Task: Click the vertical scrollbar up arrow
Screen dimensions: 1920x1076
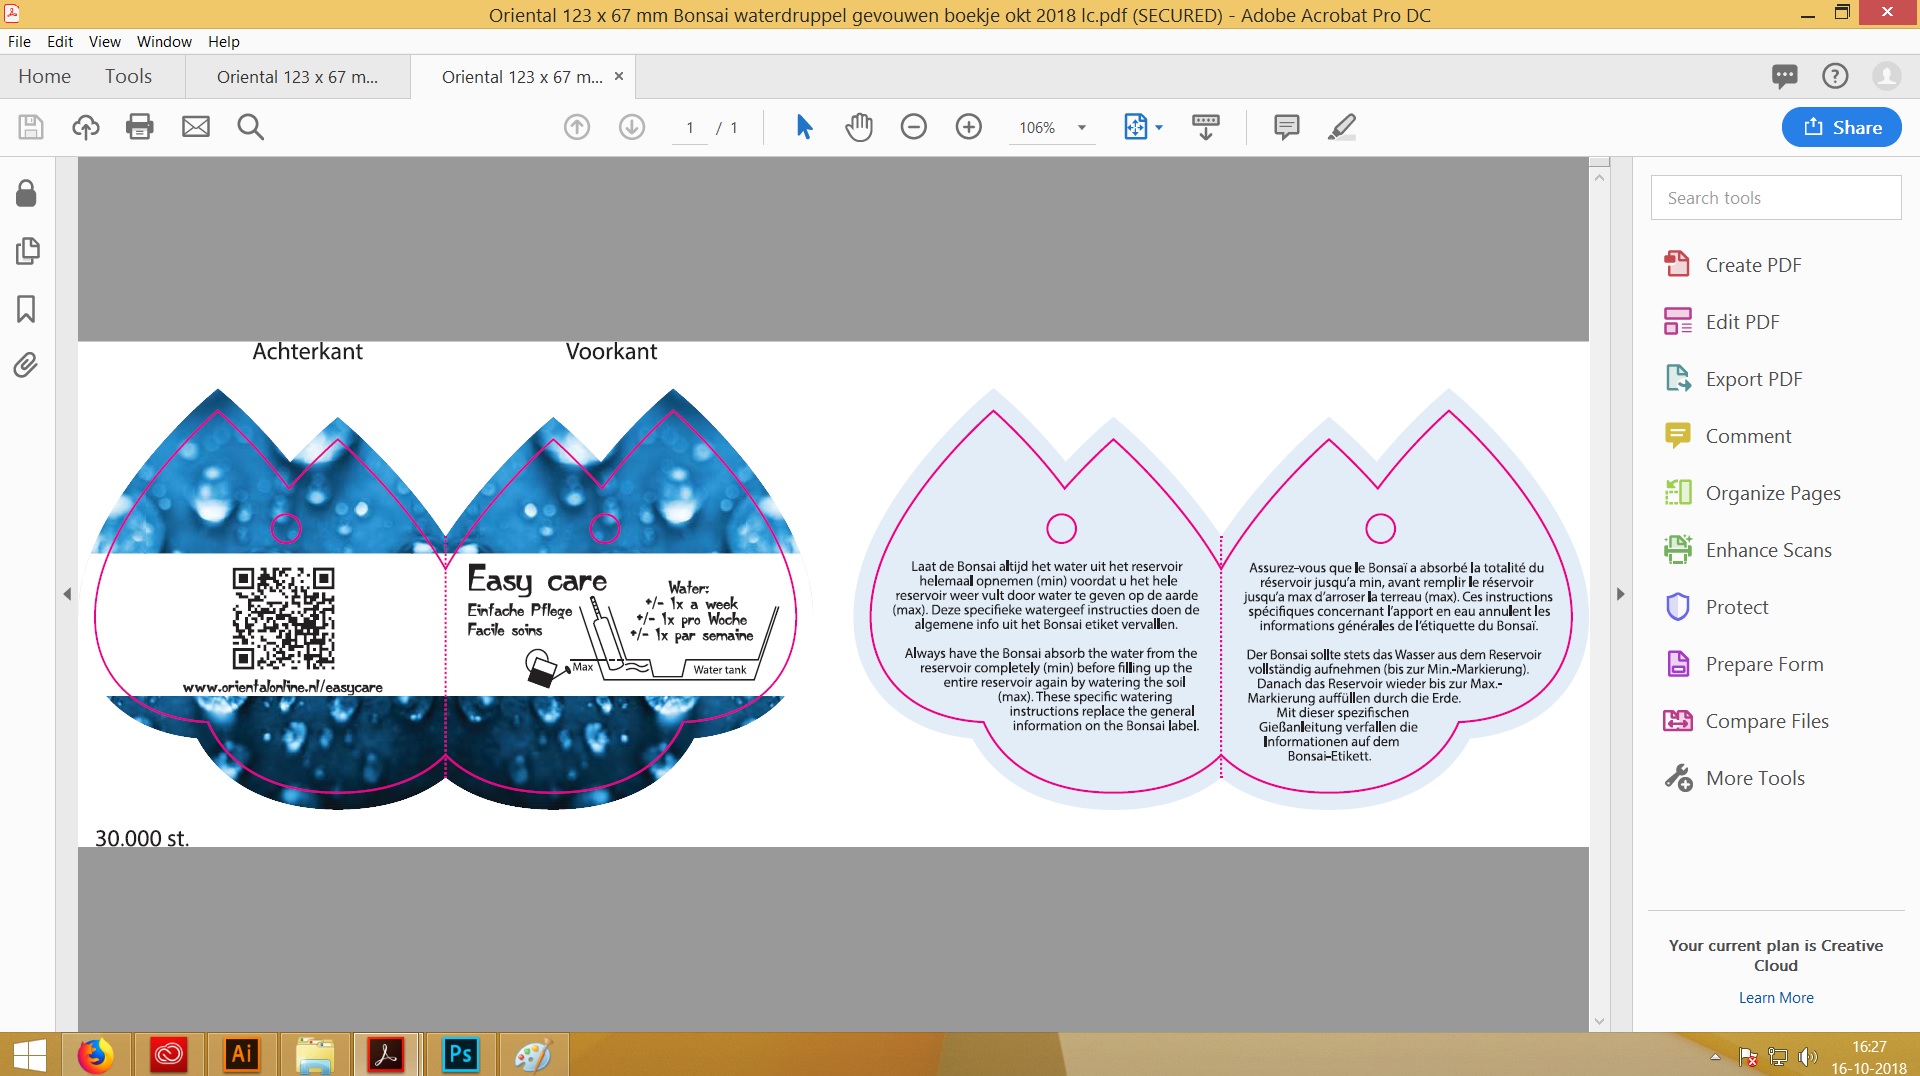Action: (x=1599, y=177)
